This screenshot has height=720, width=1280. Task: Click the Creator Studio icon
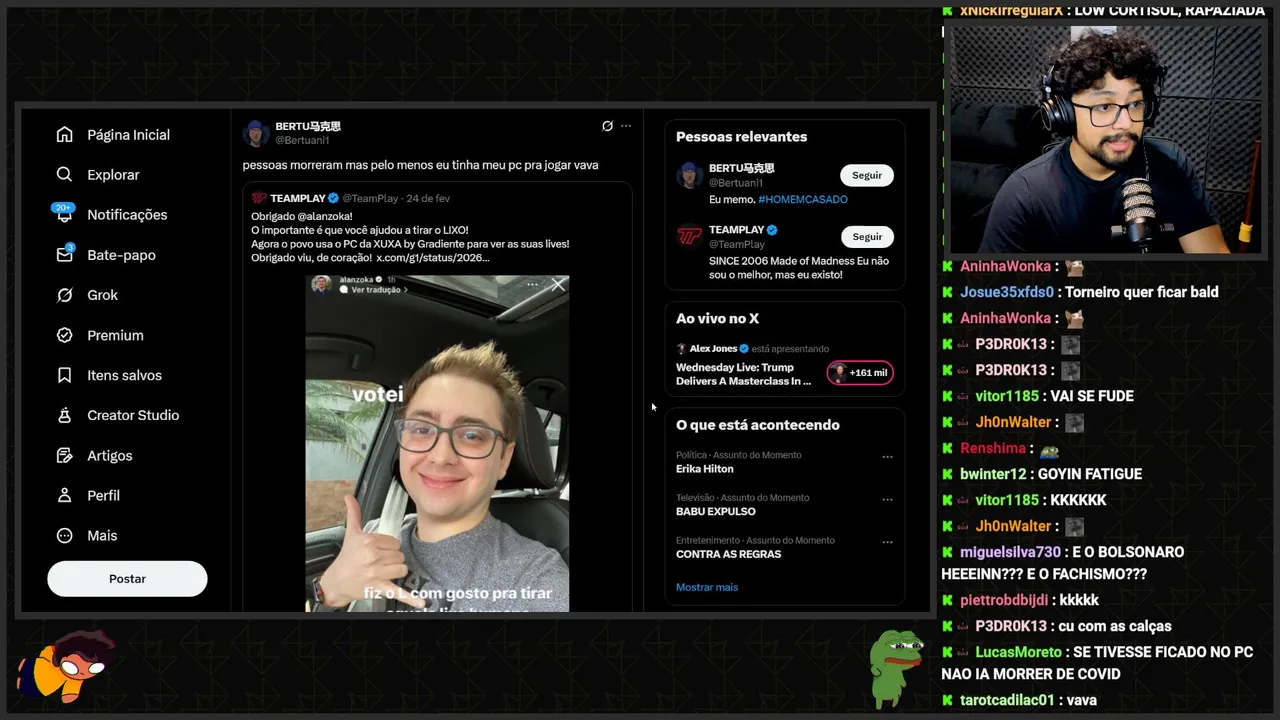pyautogui.click(x=65, y=415)
